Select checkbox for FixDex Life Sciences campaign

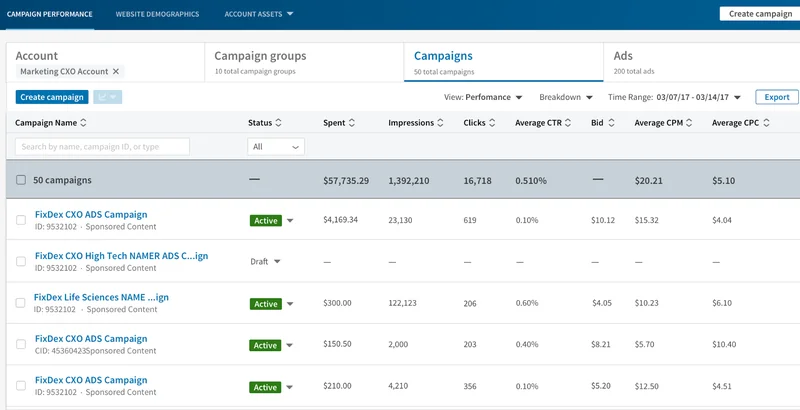[20, 302]
